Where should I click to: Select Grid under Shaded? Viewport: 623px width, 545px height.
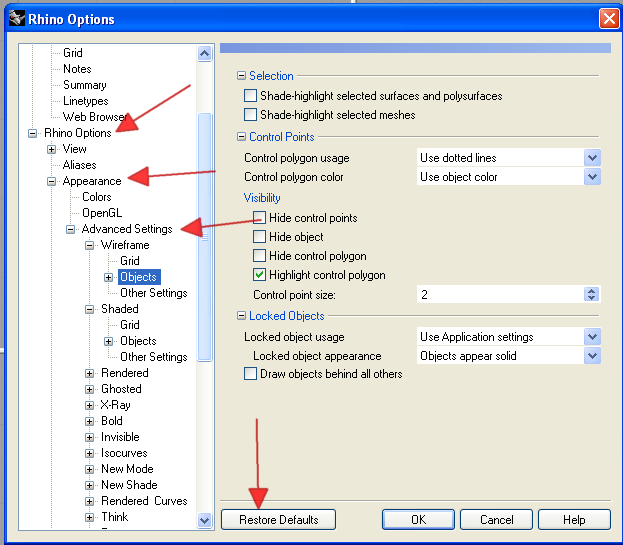[x=130, y=325]
